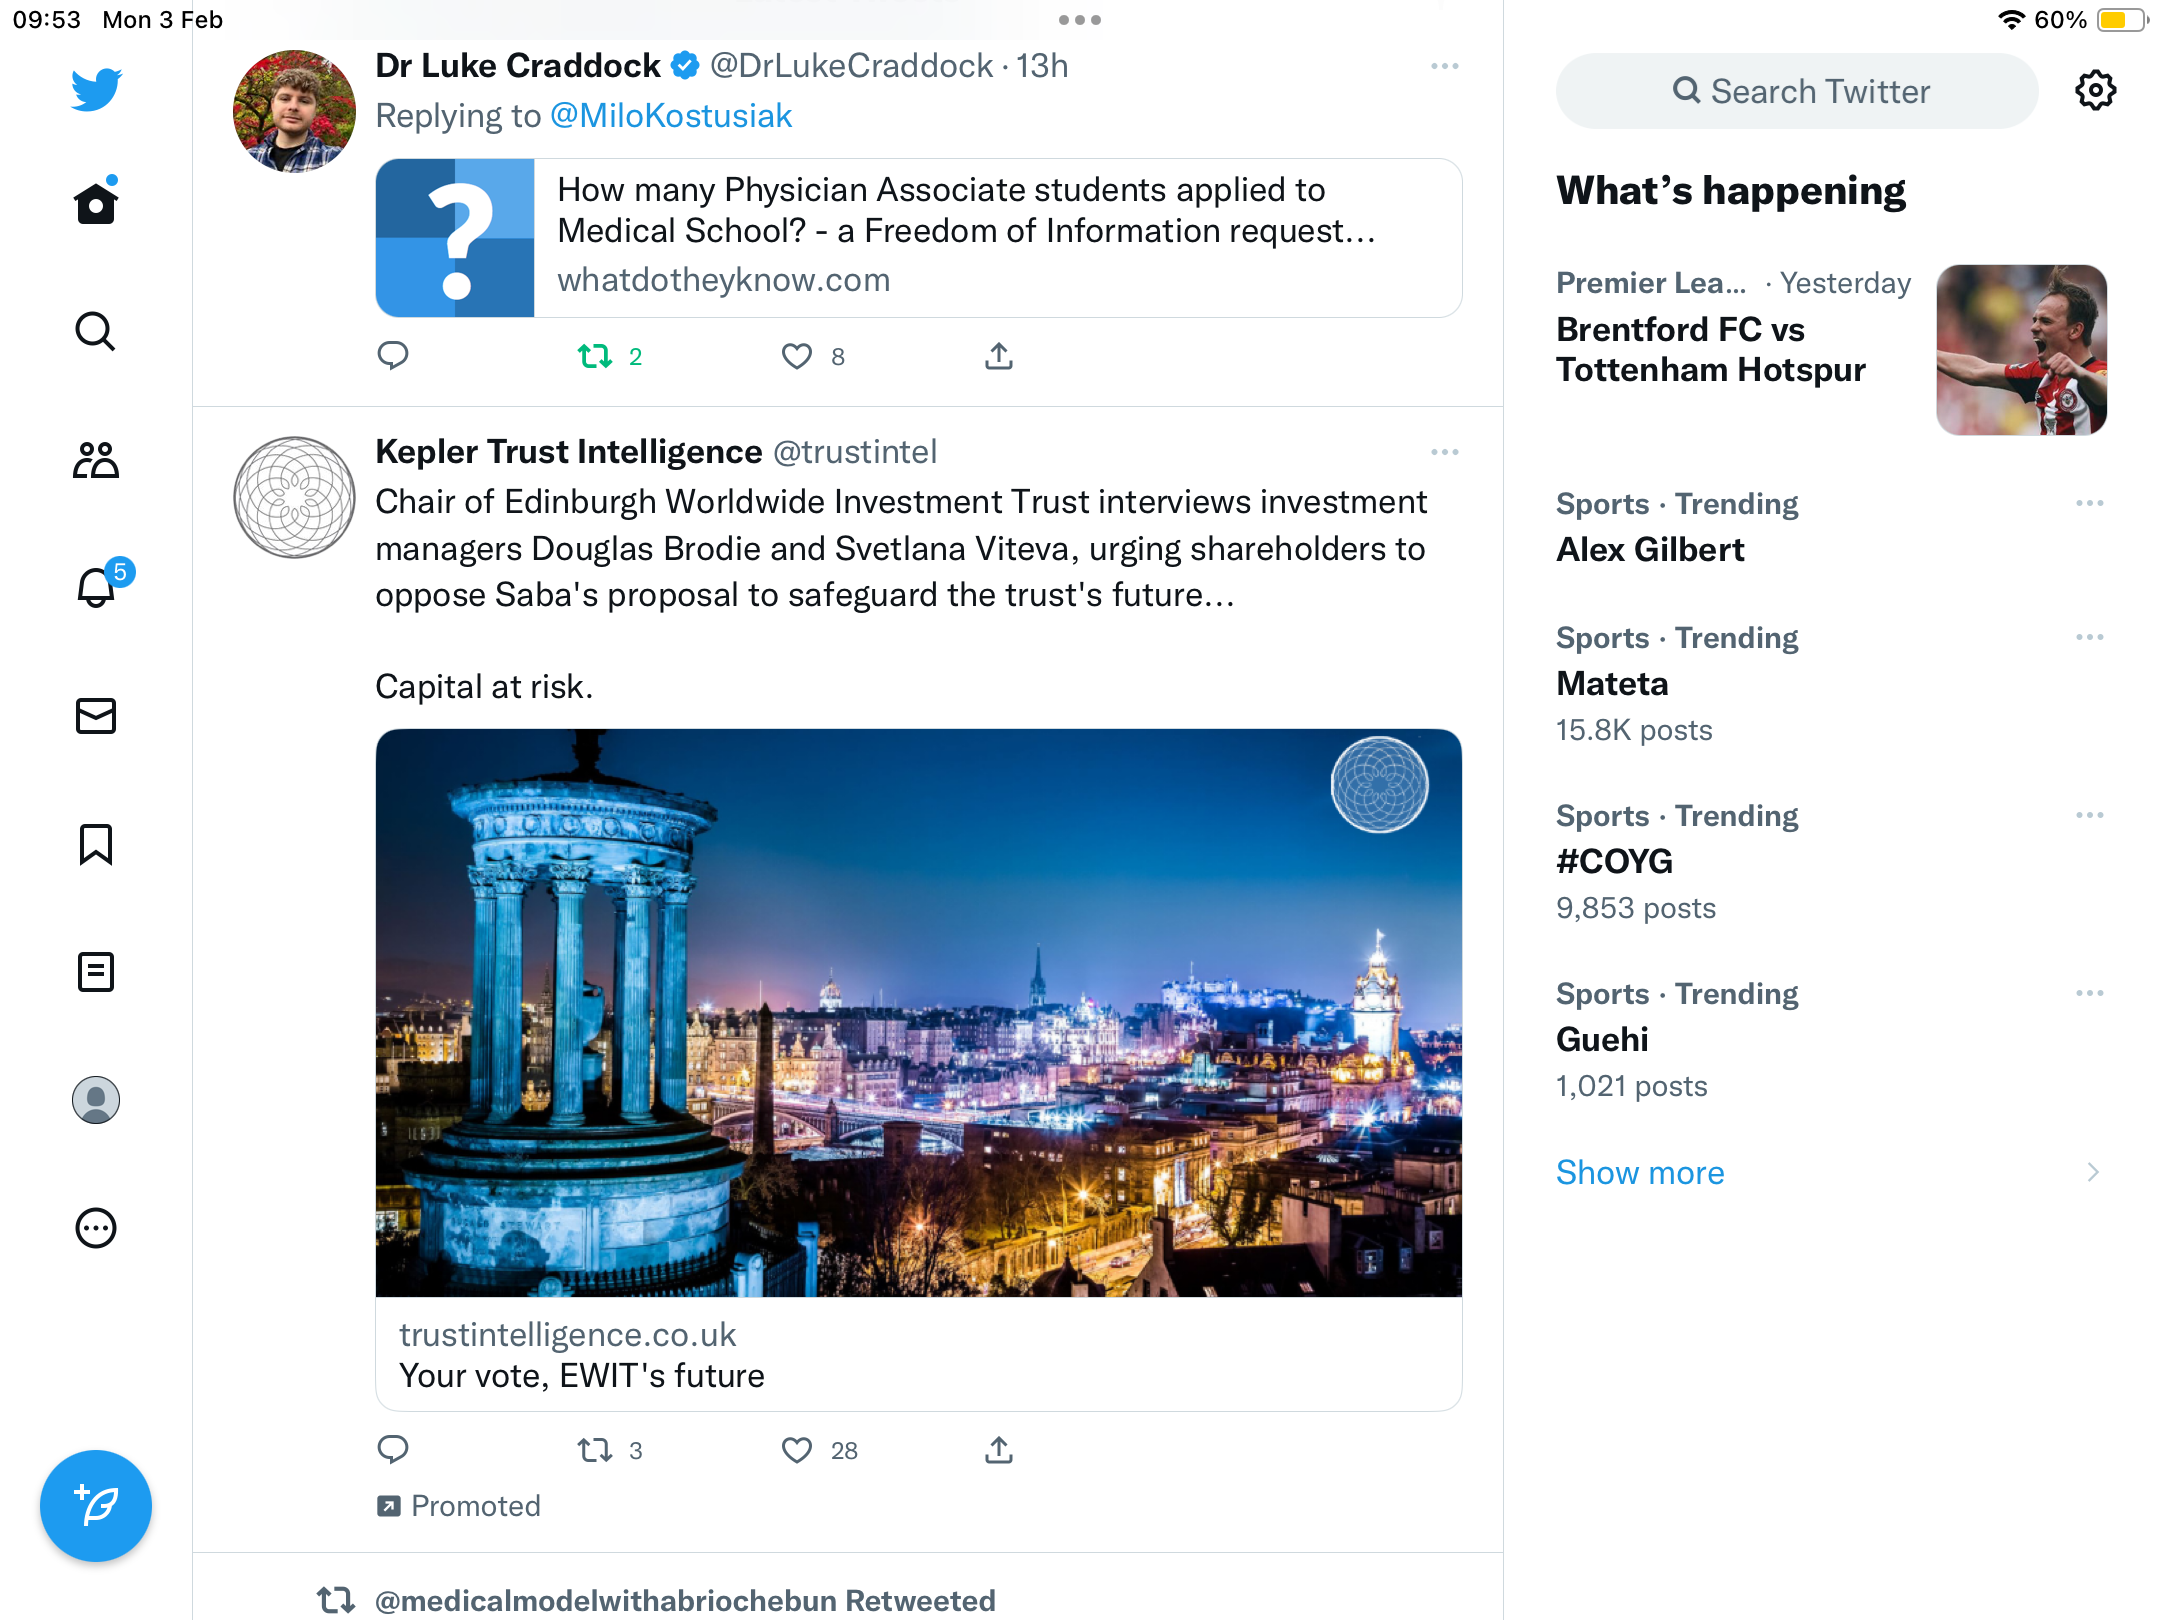Image resolution: width=2160 pixels, height=1620 pixels.
Task: Open the Explore search icon in sidebar
Action: [x=96, y=331]
